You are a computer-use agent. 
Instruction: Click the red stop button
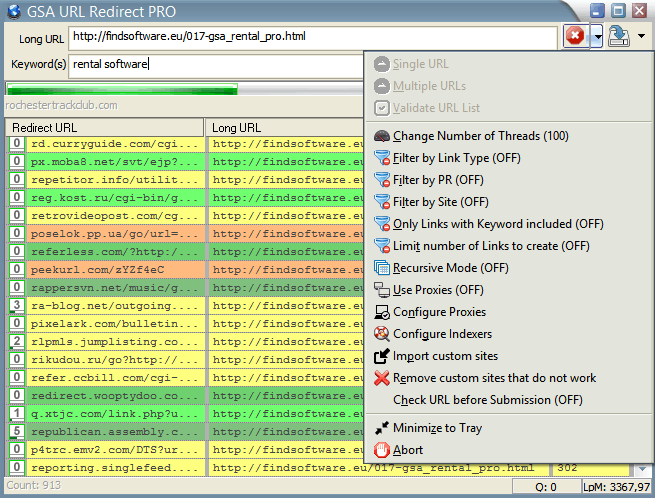(575, 36)
